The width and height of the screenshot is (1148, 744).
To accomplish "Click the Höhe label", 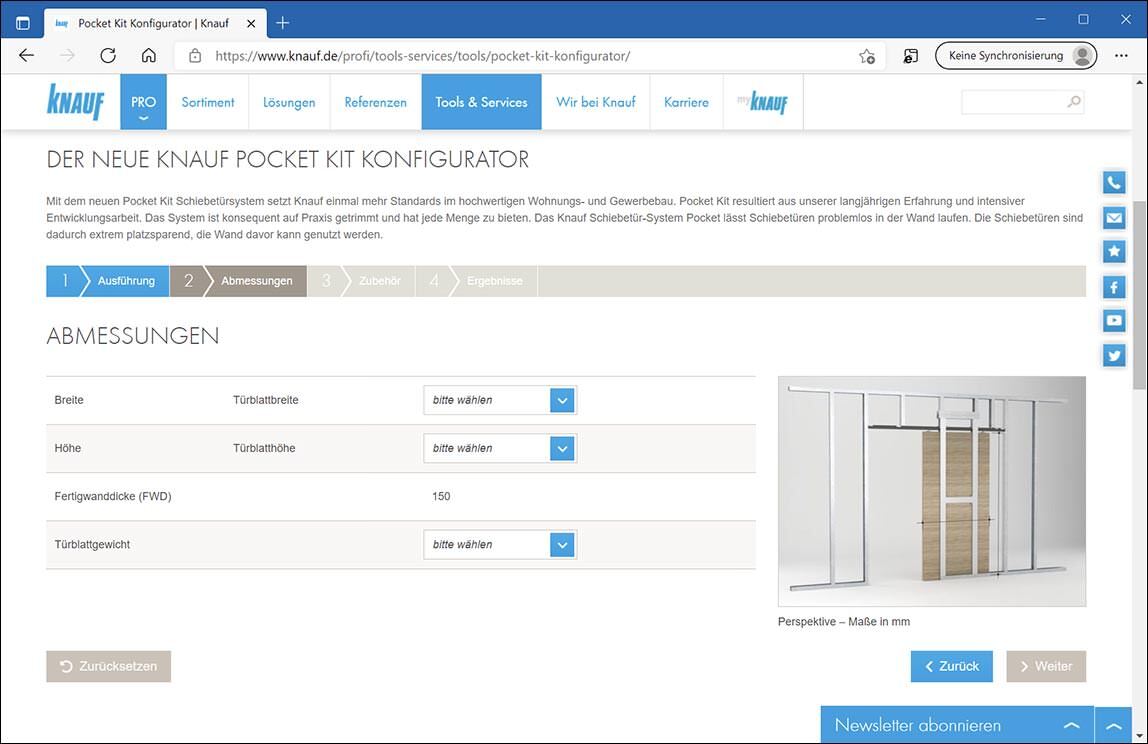I will [x=67, y=448].
